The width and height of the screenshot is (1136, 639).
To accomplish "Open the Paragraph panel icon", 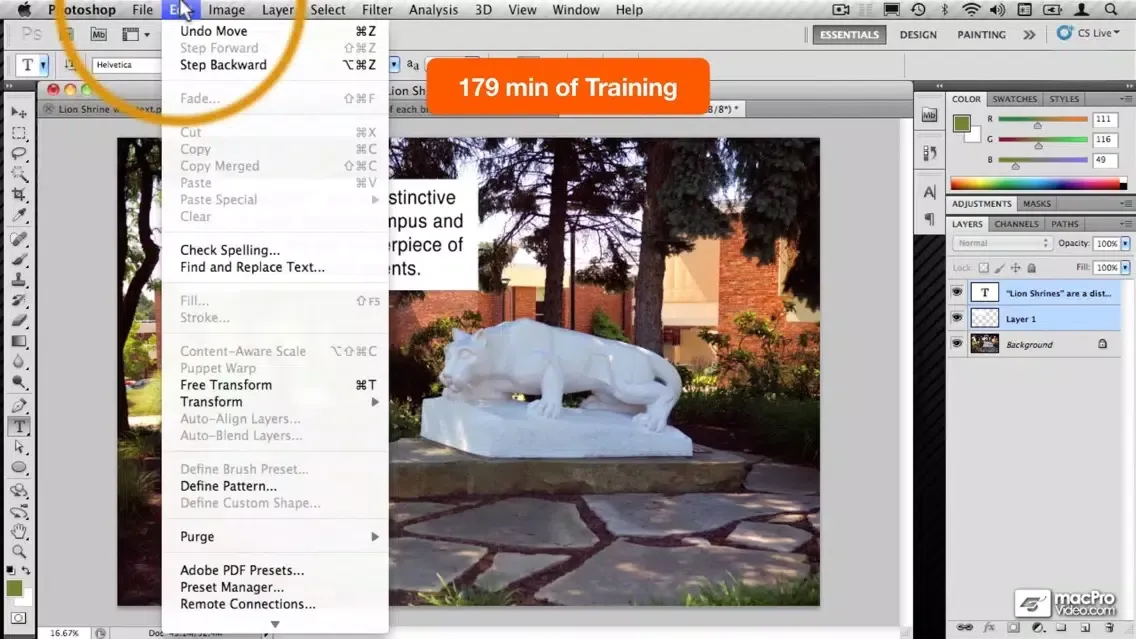I will pos(930,218).
